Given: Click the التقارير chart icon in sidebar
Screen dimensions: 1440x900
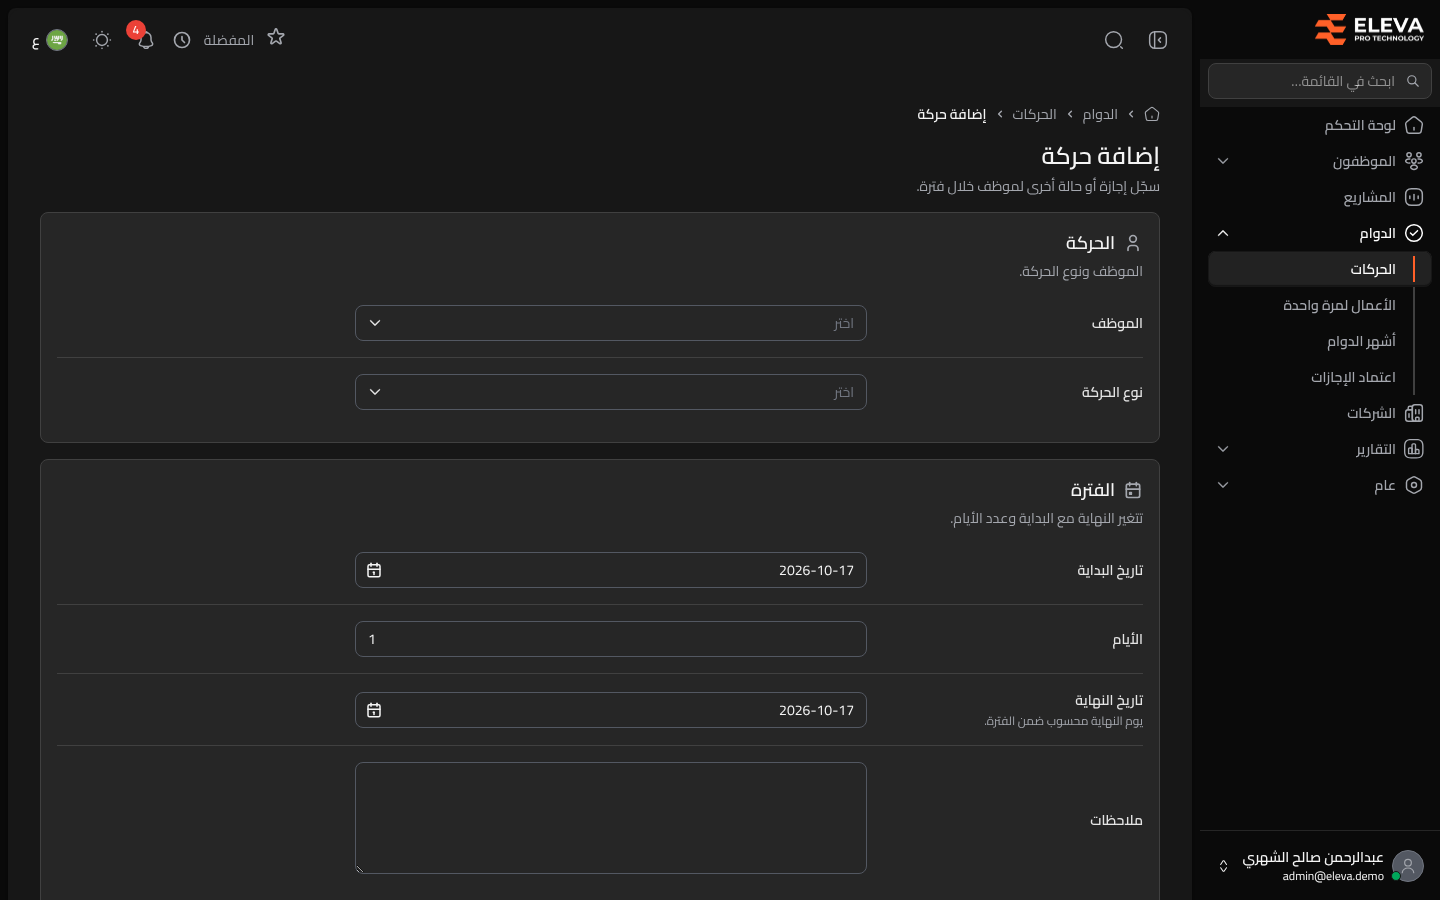Looking at the screenshot, I should (x=1414, y=449).
